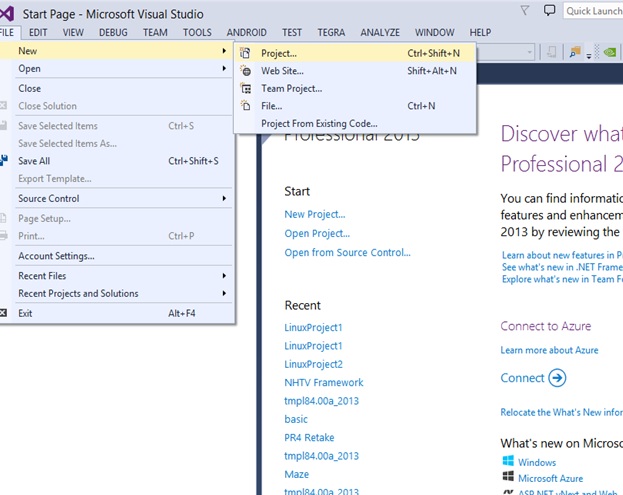Expand Recent Projects and Solutions submenu arrow
This screenshot has width=623, height=495.
click(224, 293)
